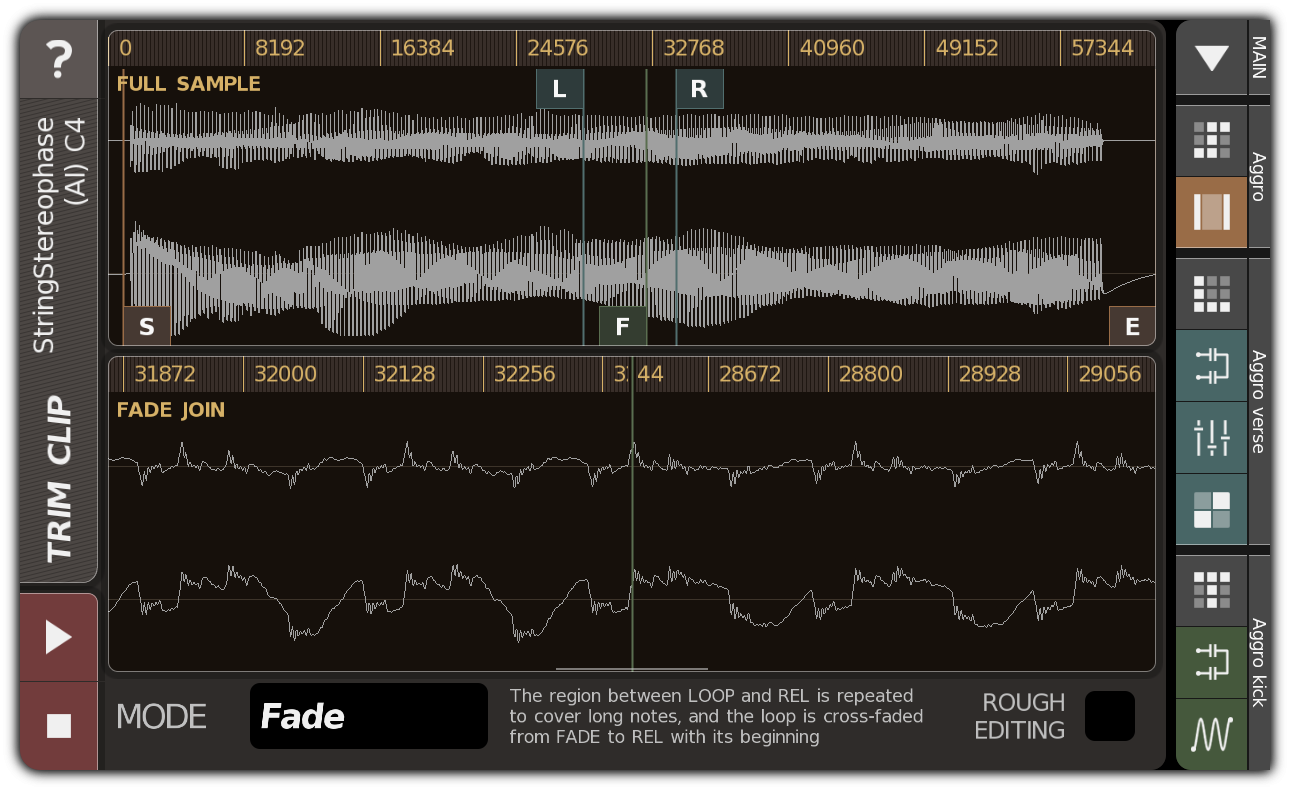Open the help question mark button
1290x790 pixels.
[x=59, y=60]
